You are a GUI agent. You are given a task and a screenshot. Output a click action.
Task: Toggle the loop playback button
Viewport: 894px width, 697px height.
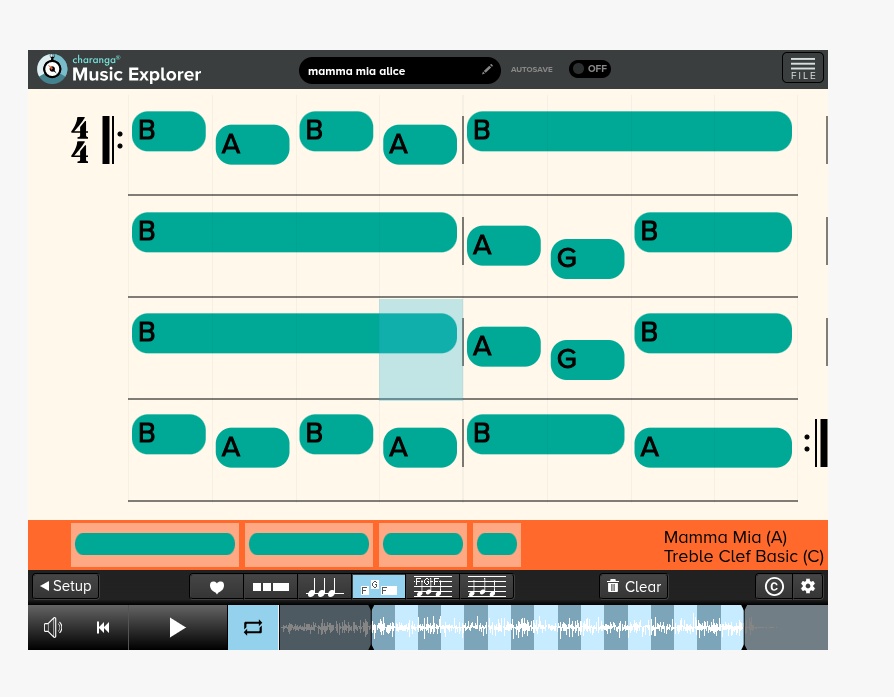tap(253, 628)
